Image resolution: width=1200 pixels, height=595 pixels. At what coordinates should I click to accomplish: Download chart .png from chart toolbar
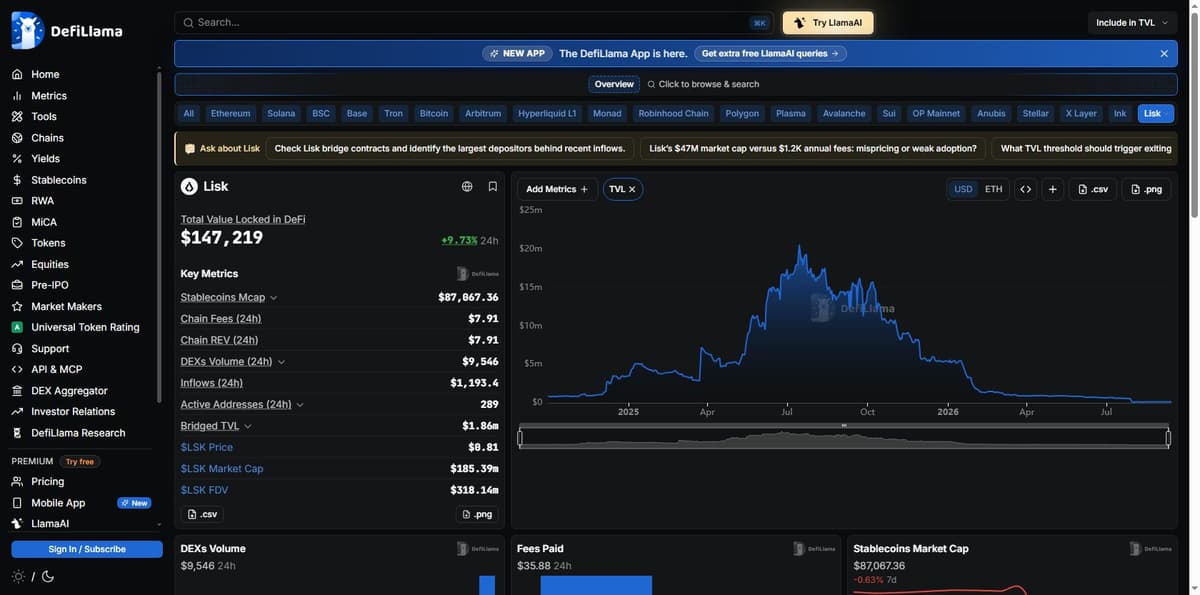coord(1146,189)
